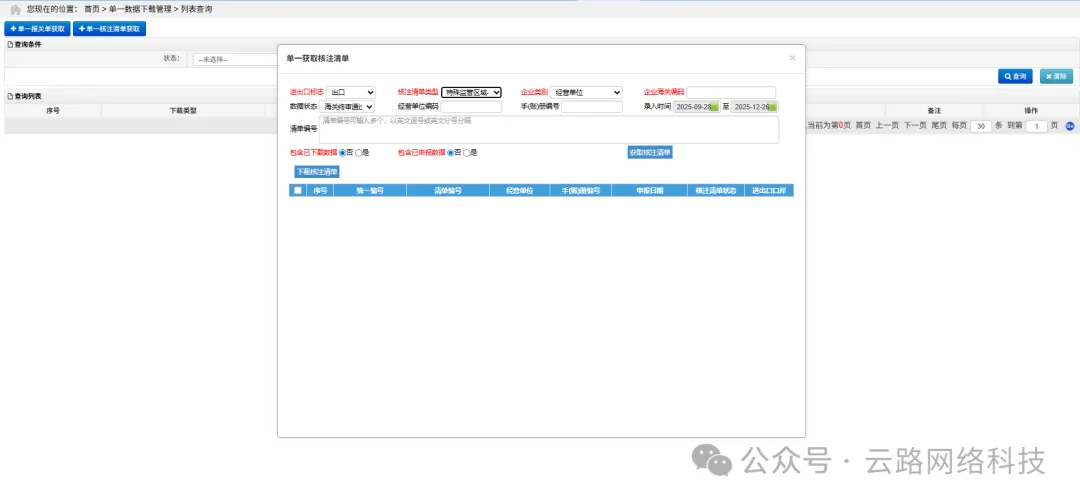Viewport: 1080px width, 504px height.
Task: Click the 获取核注清单 button
Action: tap(650, 153)
